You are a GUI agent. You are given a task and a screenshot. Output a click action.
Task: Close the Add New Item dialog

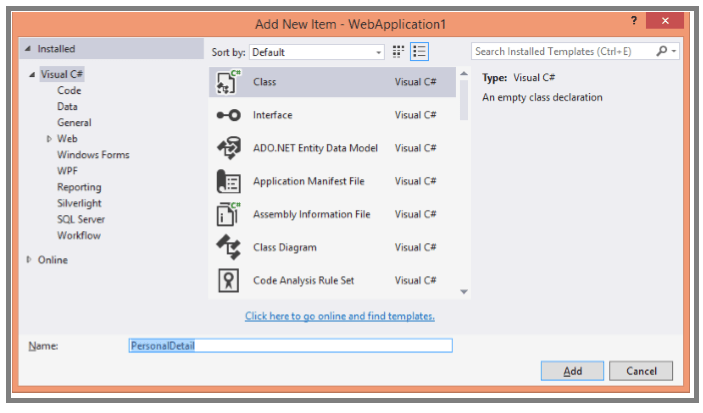(x=665, y=21)
